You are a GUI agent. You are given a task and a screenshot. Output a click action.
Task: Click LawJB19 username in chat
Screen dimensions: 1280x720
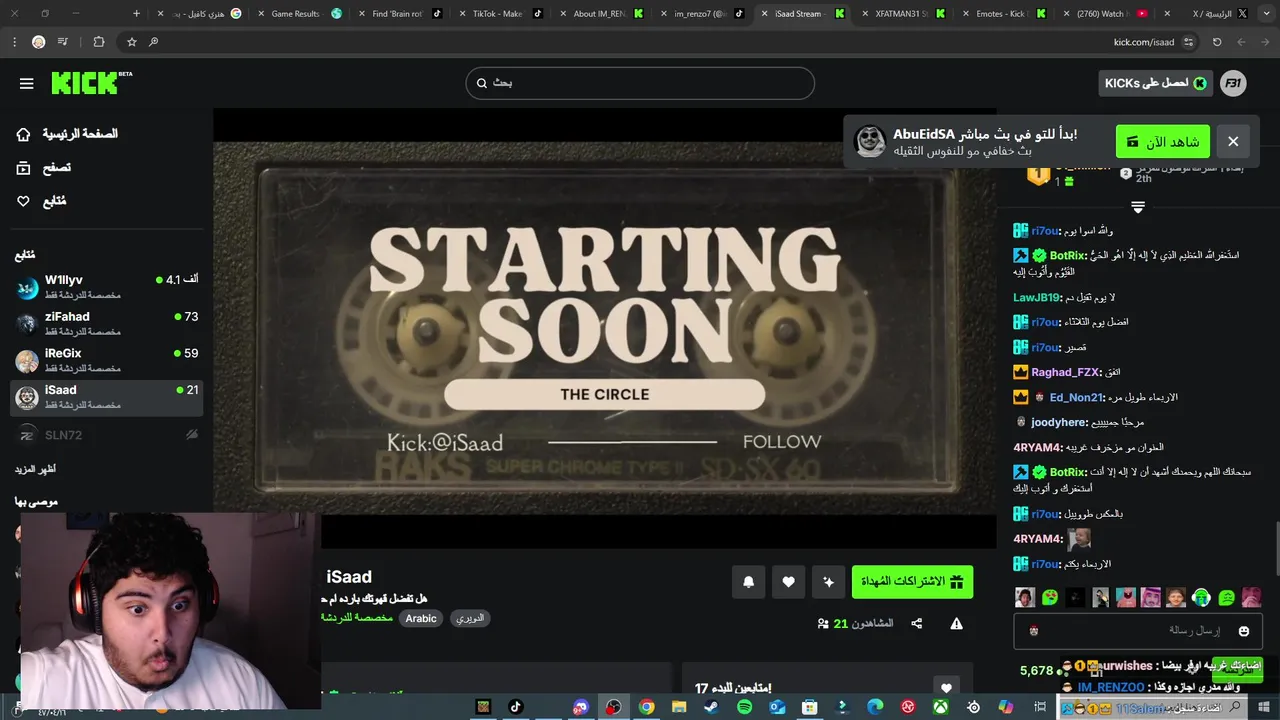(1037, 297)
